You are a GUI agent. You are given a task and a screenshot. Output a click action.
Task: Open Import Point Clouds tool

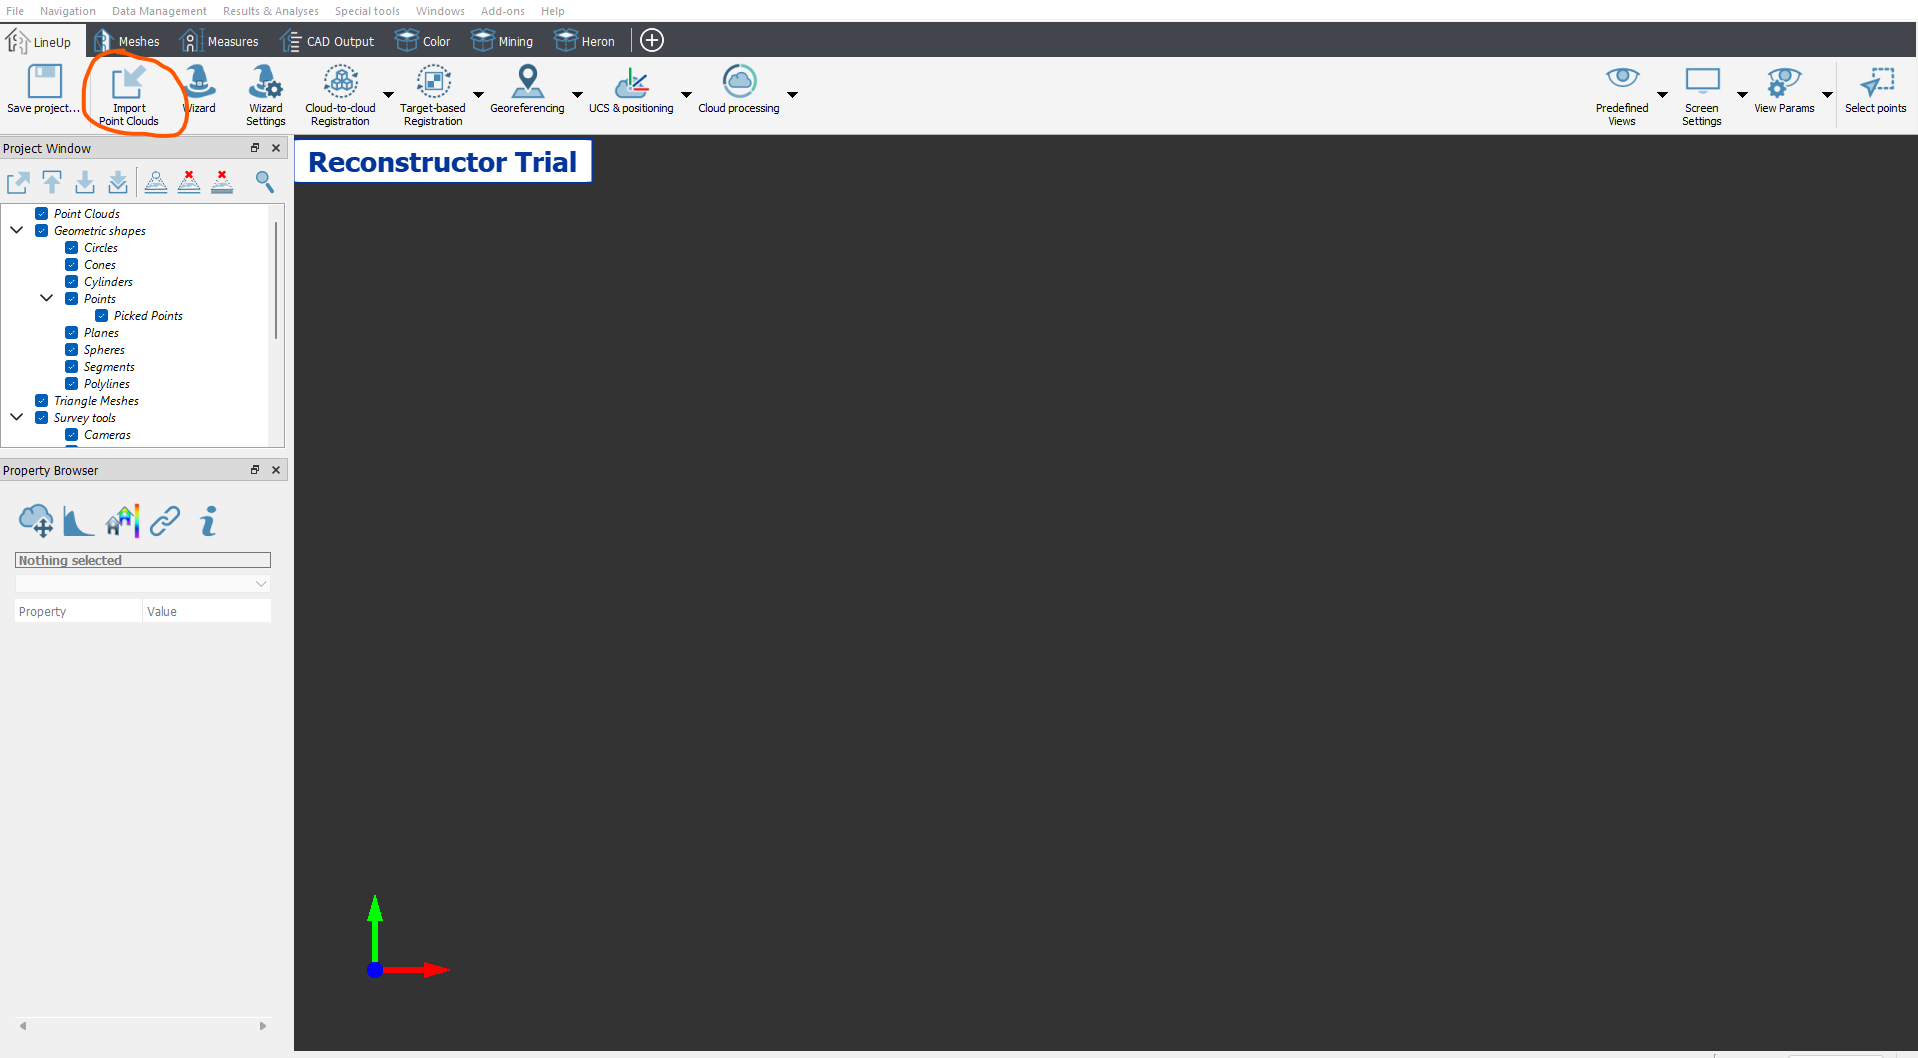129,95
